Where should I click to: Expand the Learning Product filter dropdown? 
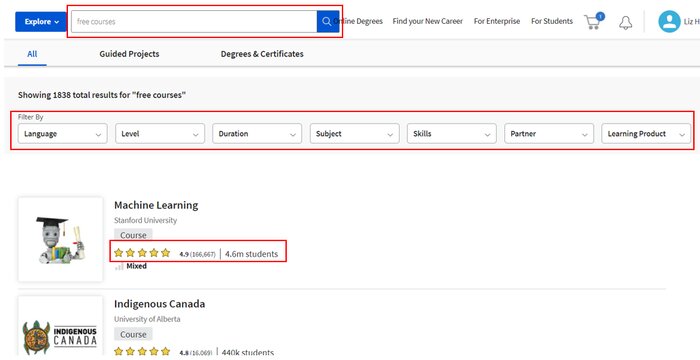click(x=646, y=134)
